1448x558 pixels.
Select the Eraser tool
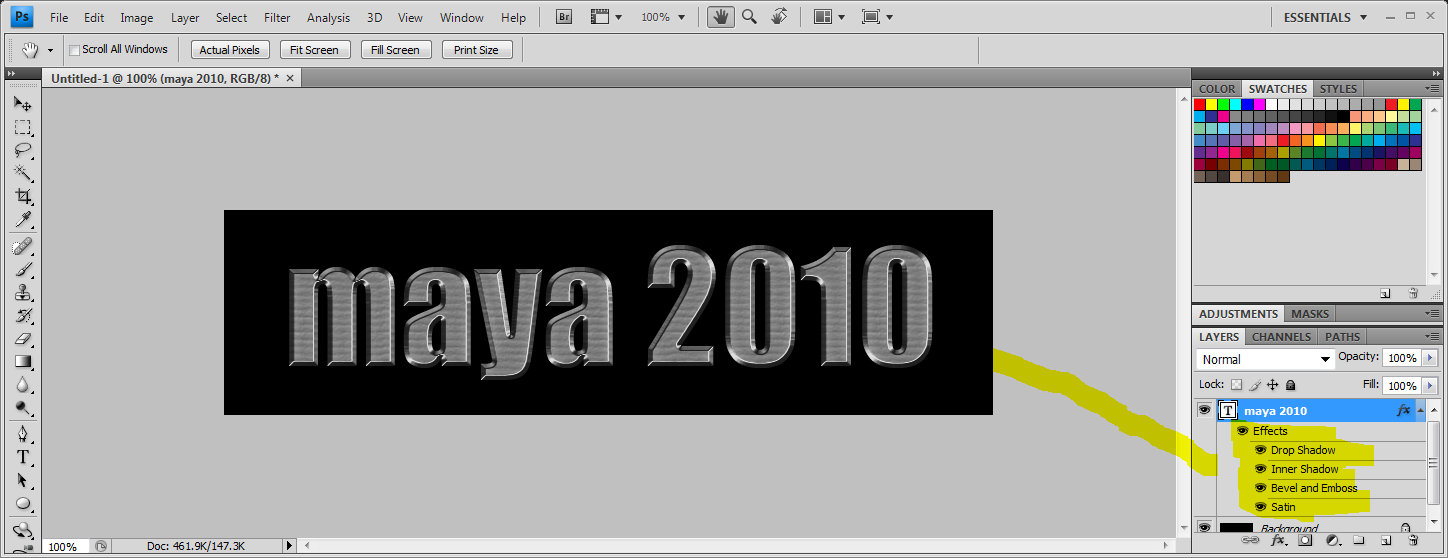[23, 339]
